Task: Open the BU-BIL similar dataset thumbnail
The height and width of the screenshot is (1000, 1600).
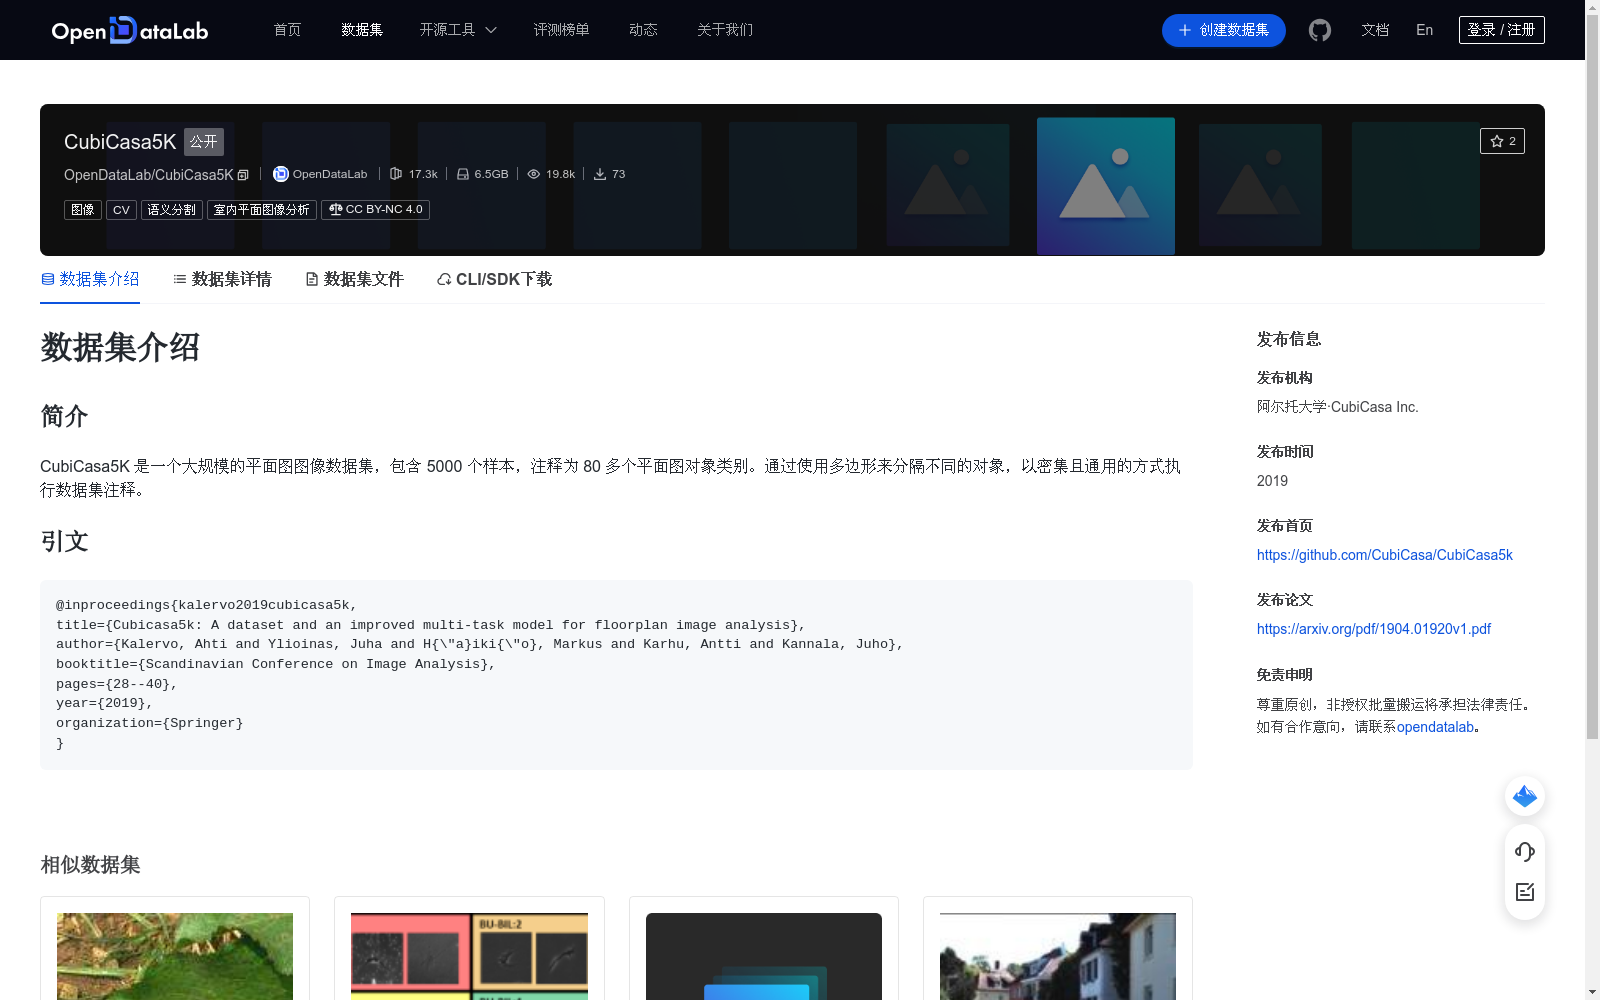Action: click(x=469, y=956)
